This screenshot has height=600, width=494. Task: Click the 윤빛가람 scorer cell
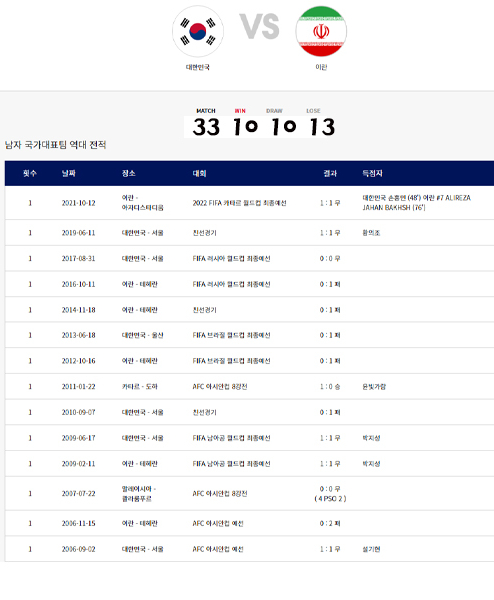pyautogui.click(x=374, y=387)
